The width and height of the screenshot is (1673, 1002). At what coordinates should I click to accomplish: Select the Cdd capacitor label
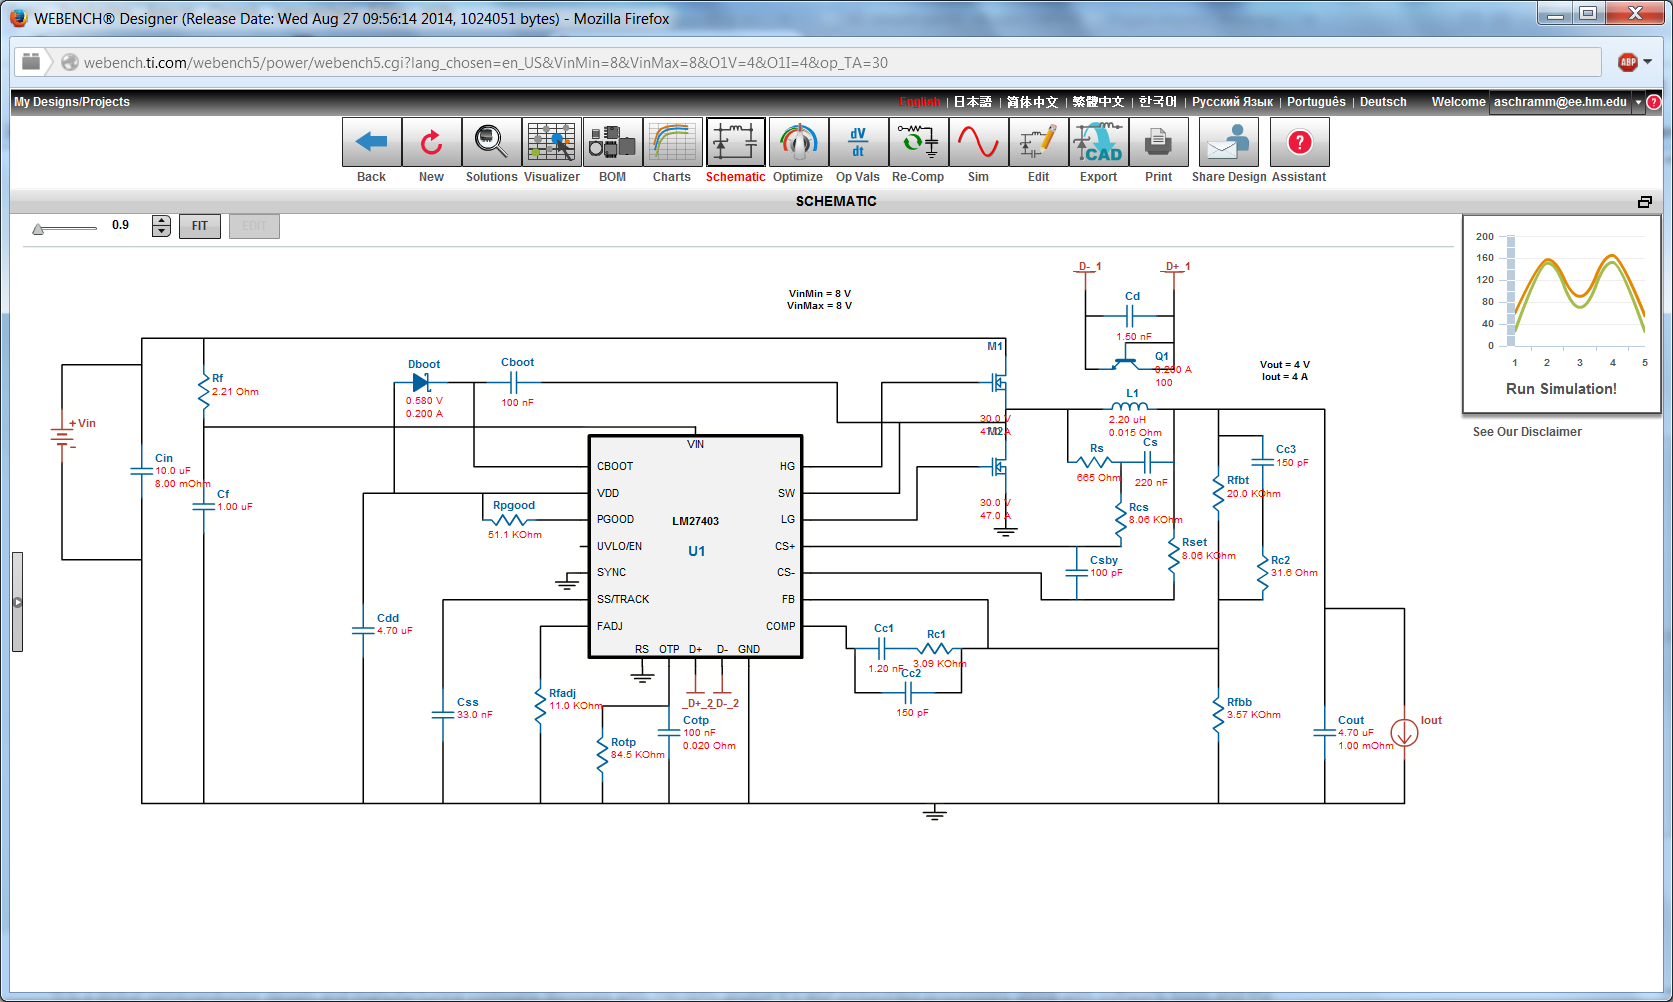388,618
